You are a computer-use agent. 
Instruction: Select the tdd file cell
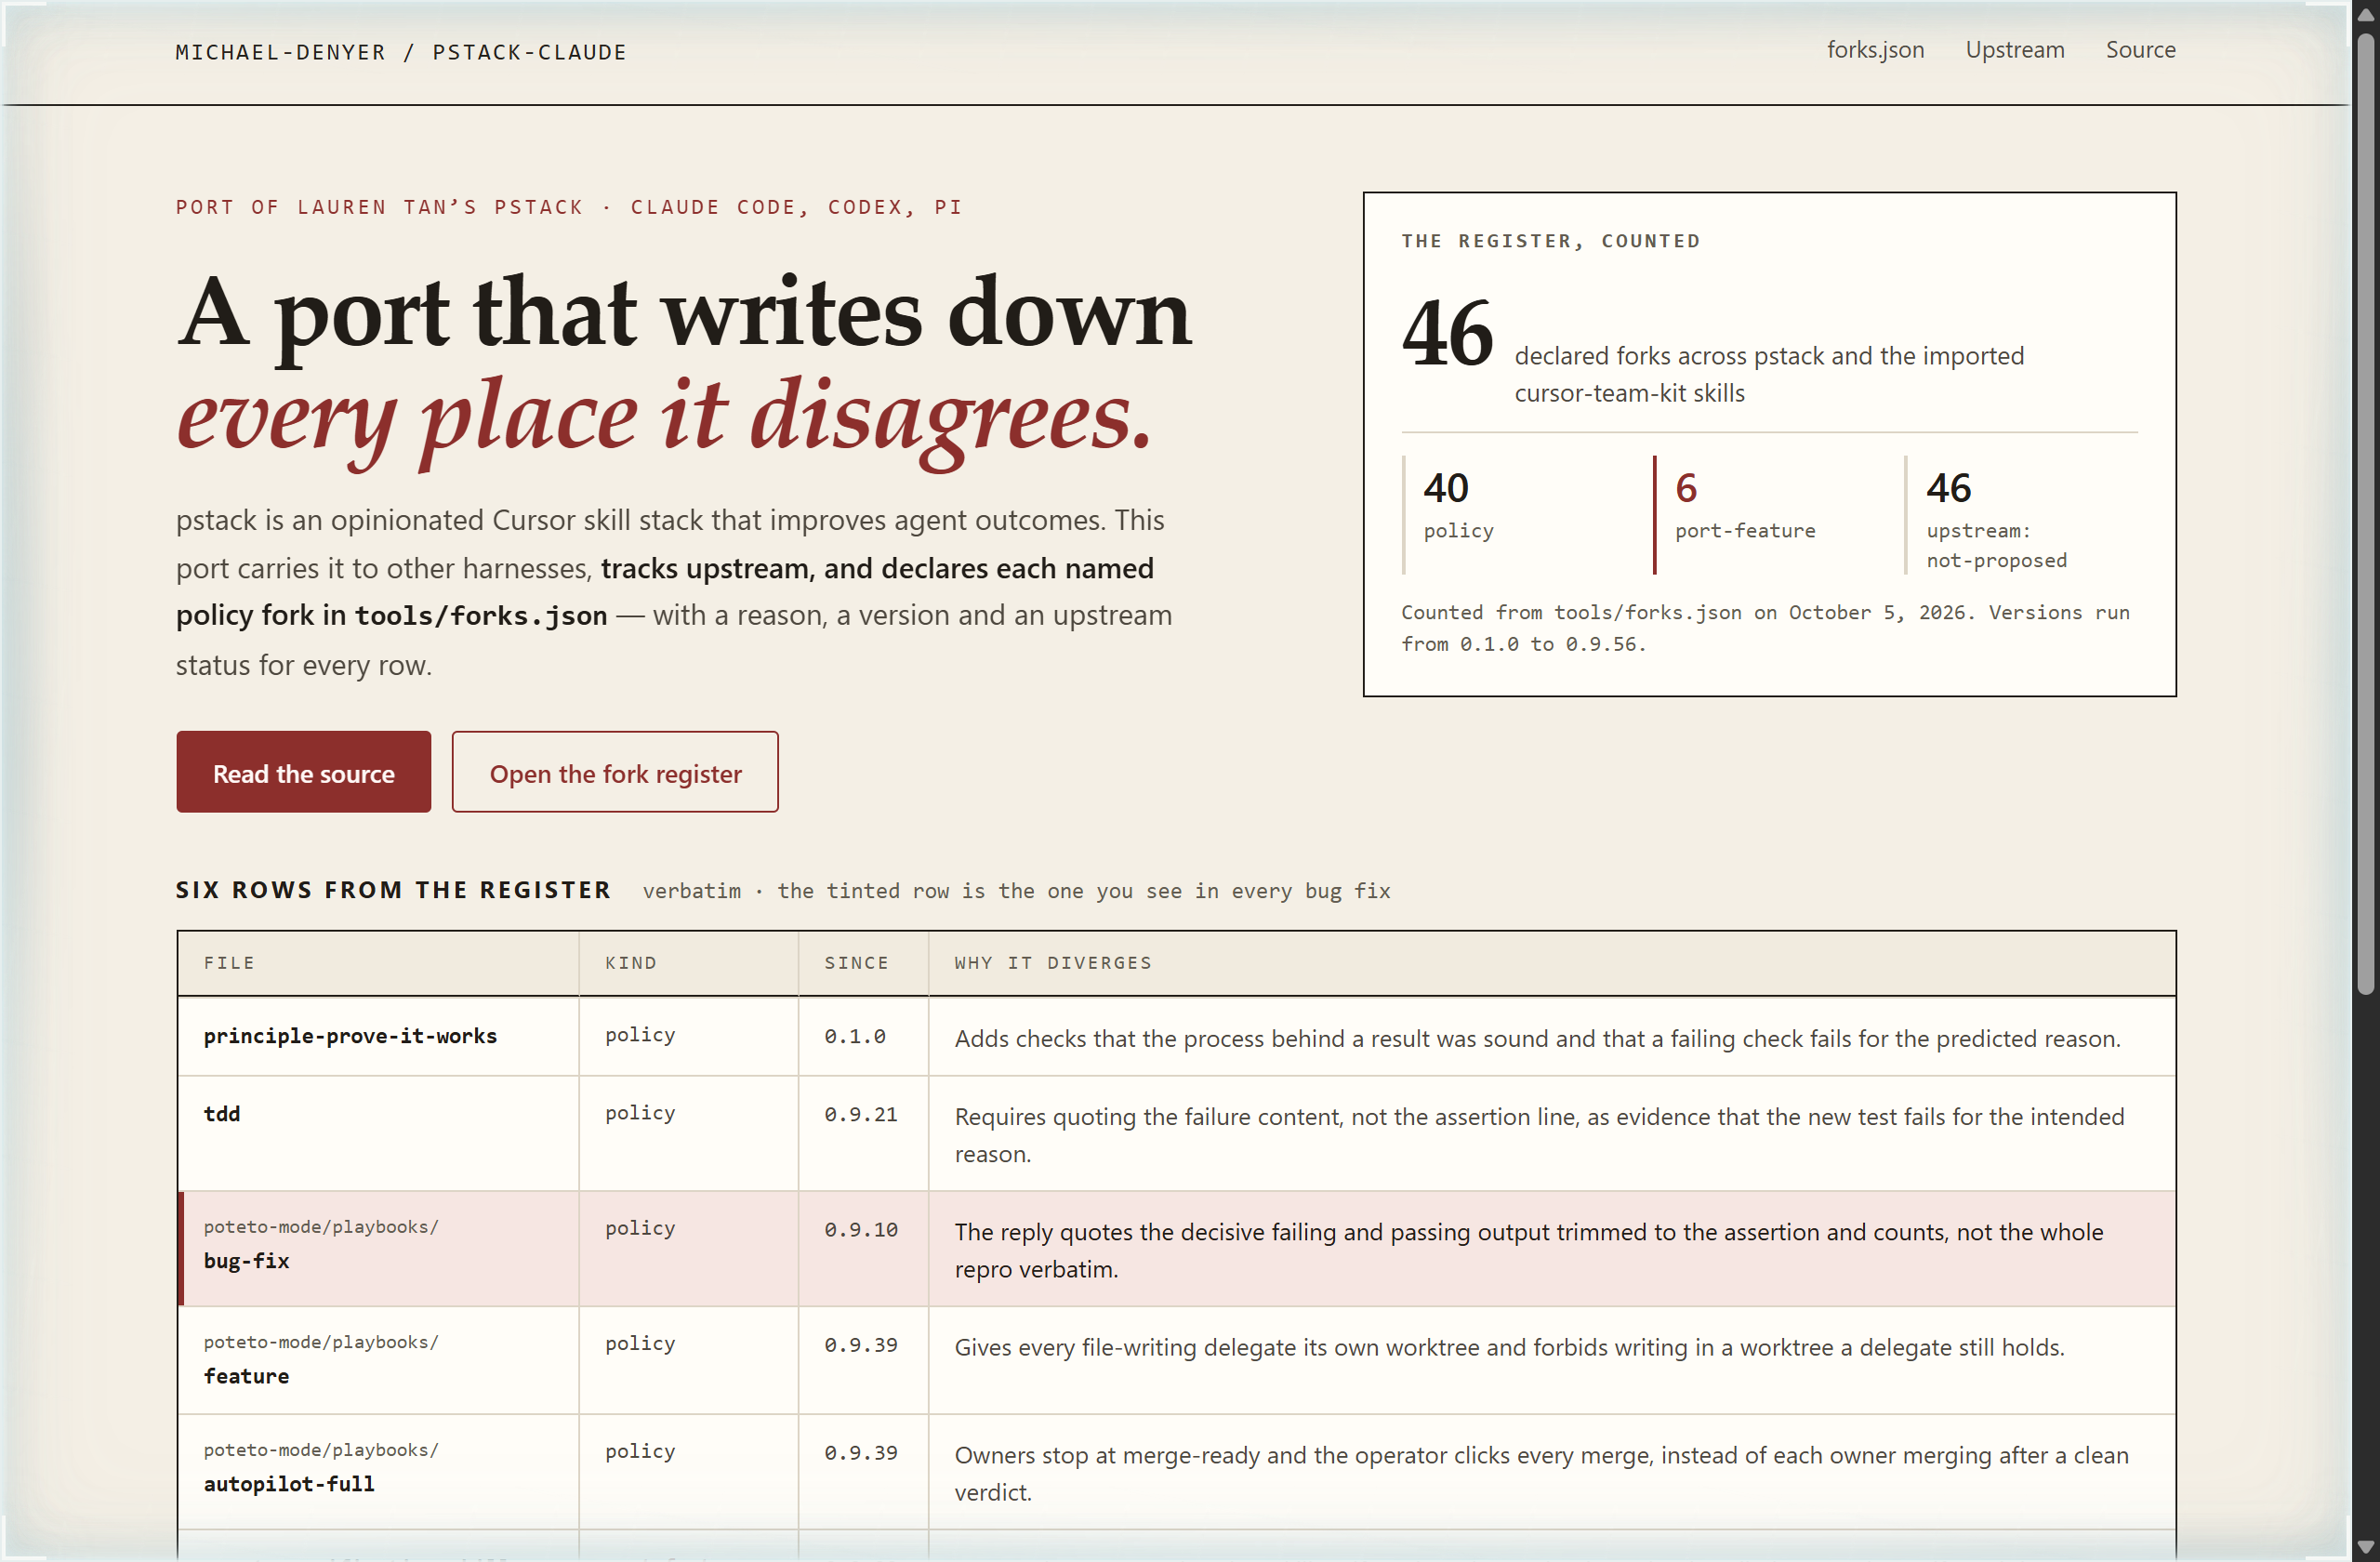click(x=378, y=1133)
